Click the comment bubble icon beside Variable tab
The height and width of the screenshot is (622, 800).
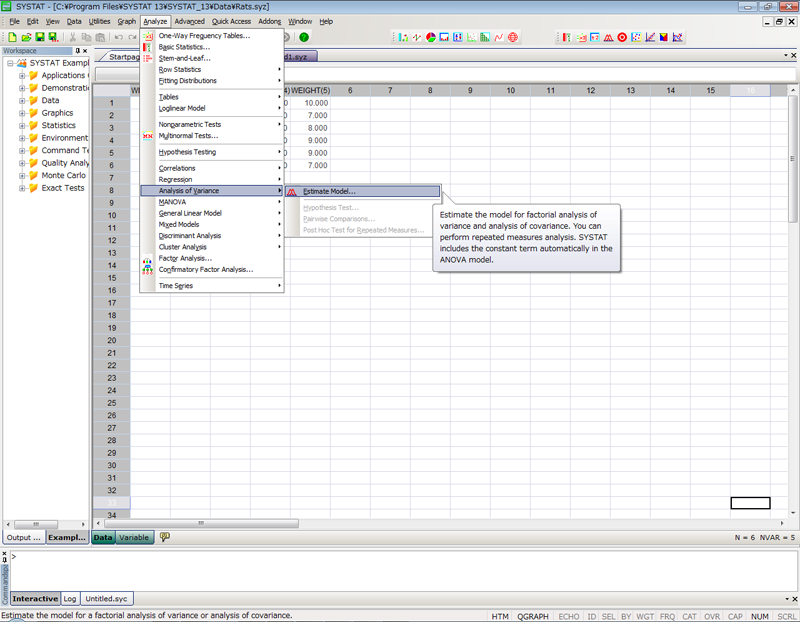coord(164,537)
